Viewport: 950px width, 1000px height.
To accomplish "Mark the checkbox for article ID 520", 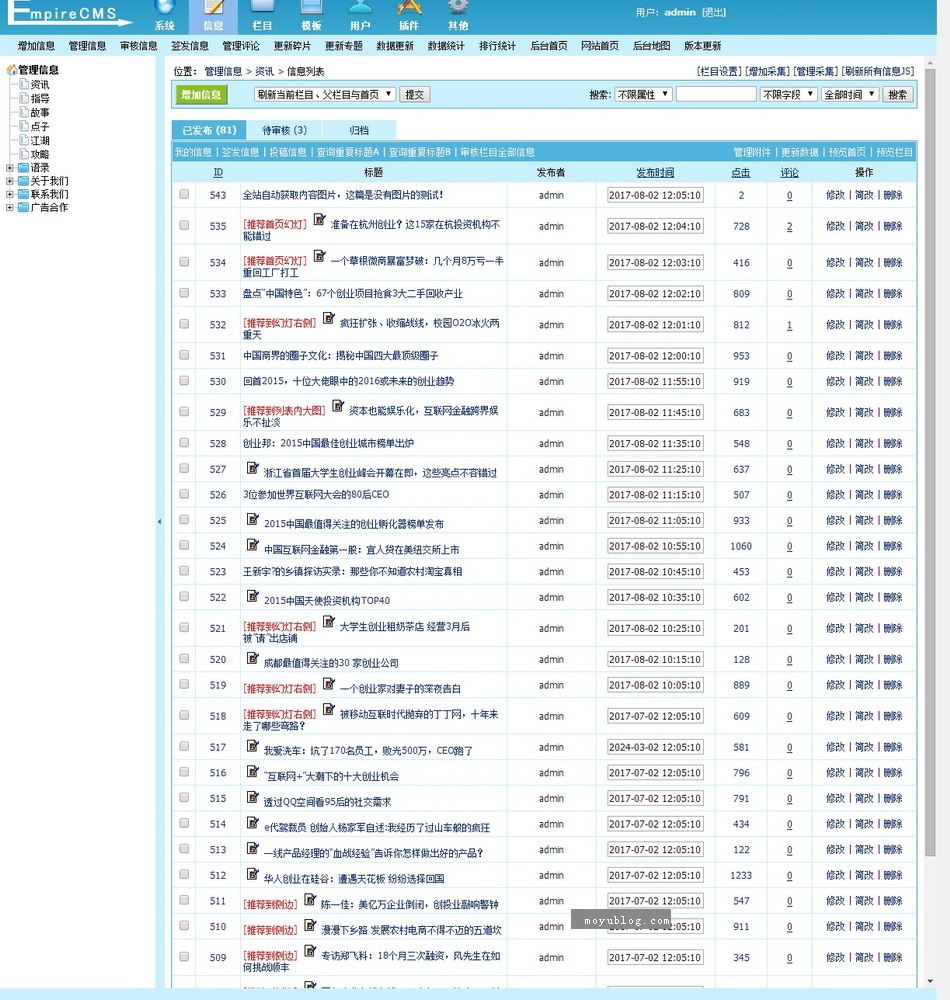I will 184,658.
